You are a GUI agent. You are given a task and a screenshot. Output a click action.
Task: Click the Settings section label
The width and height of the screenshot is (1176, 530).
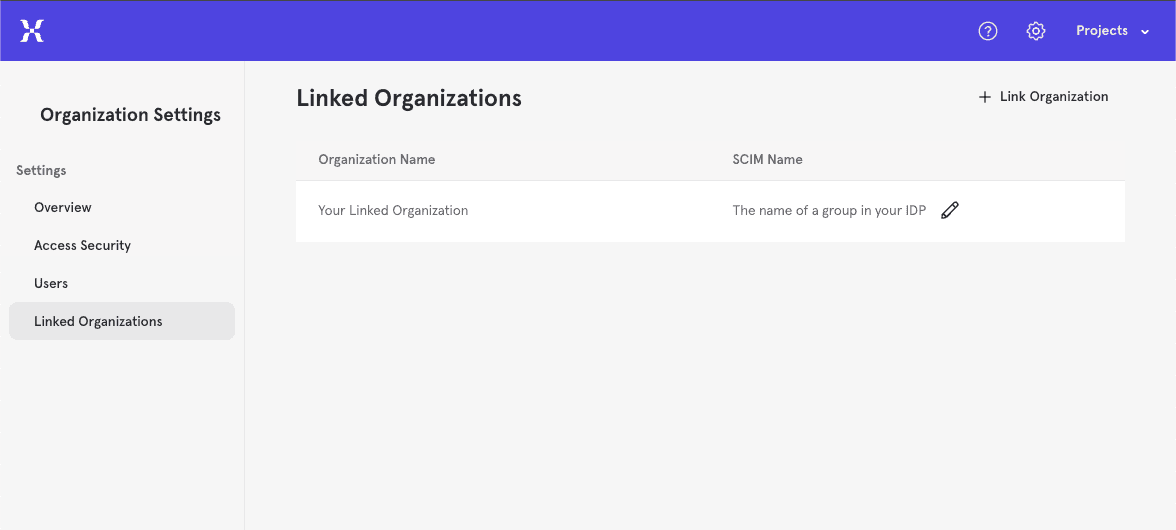[41, 171]
